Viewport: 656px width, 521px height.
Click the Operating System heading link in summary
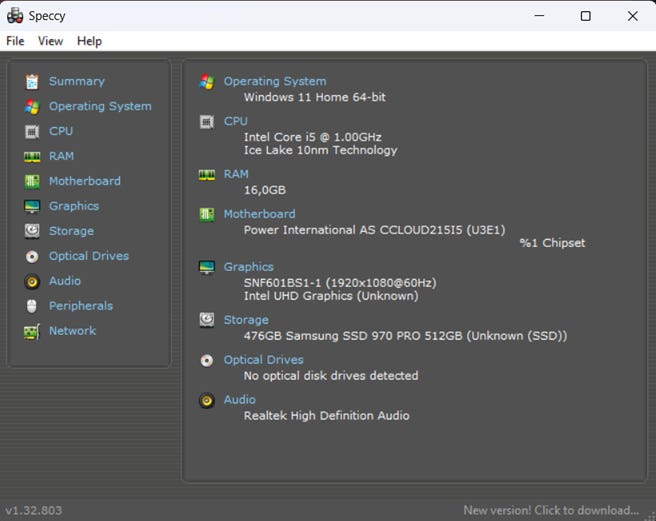pos(274,81)
